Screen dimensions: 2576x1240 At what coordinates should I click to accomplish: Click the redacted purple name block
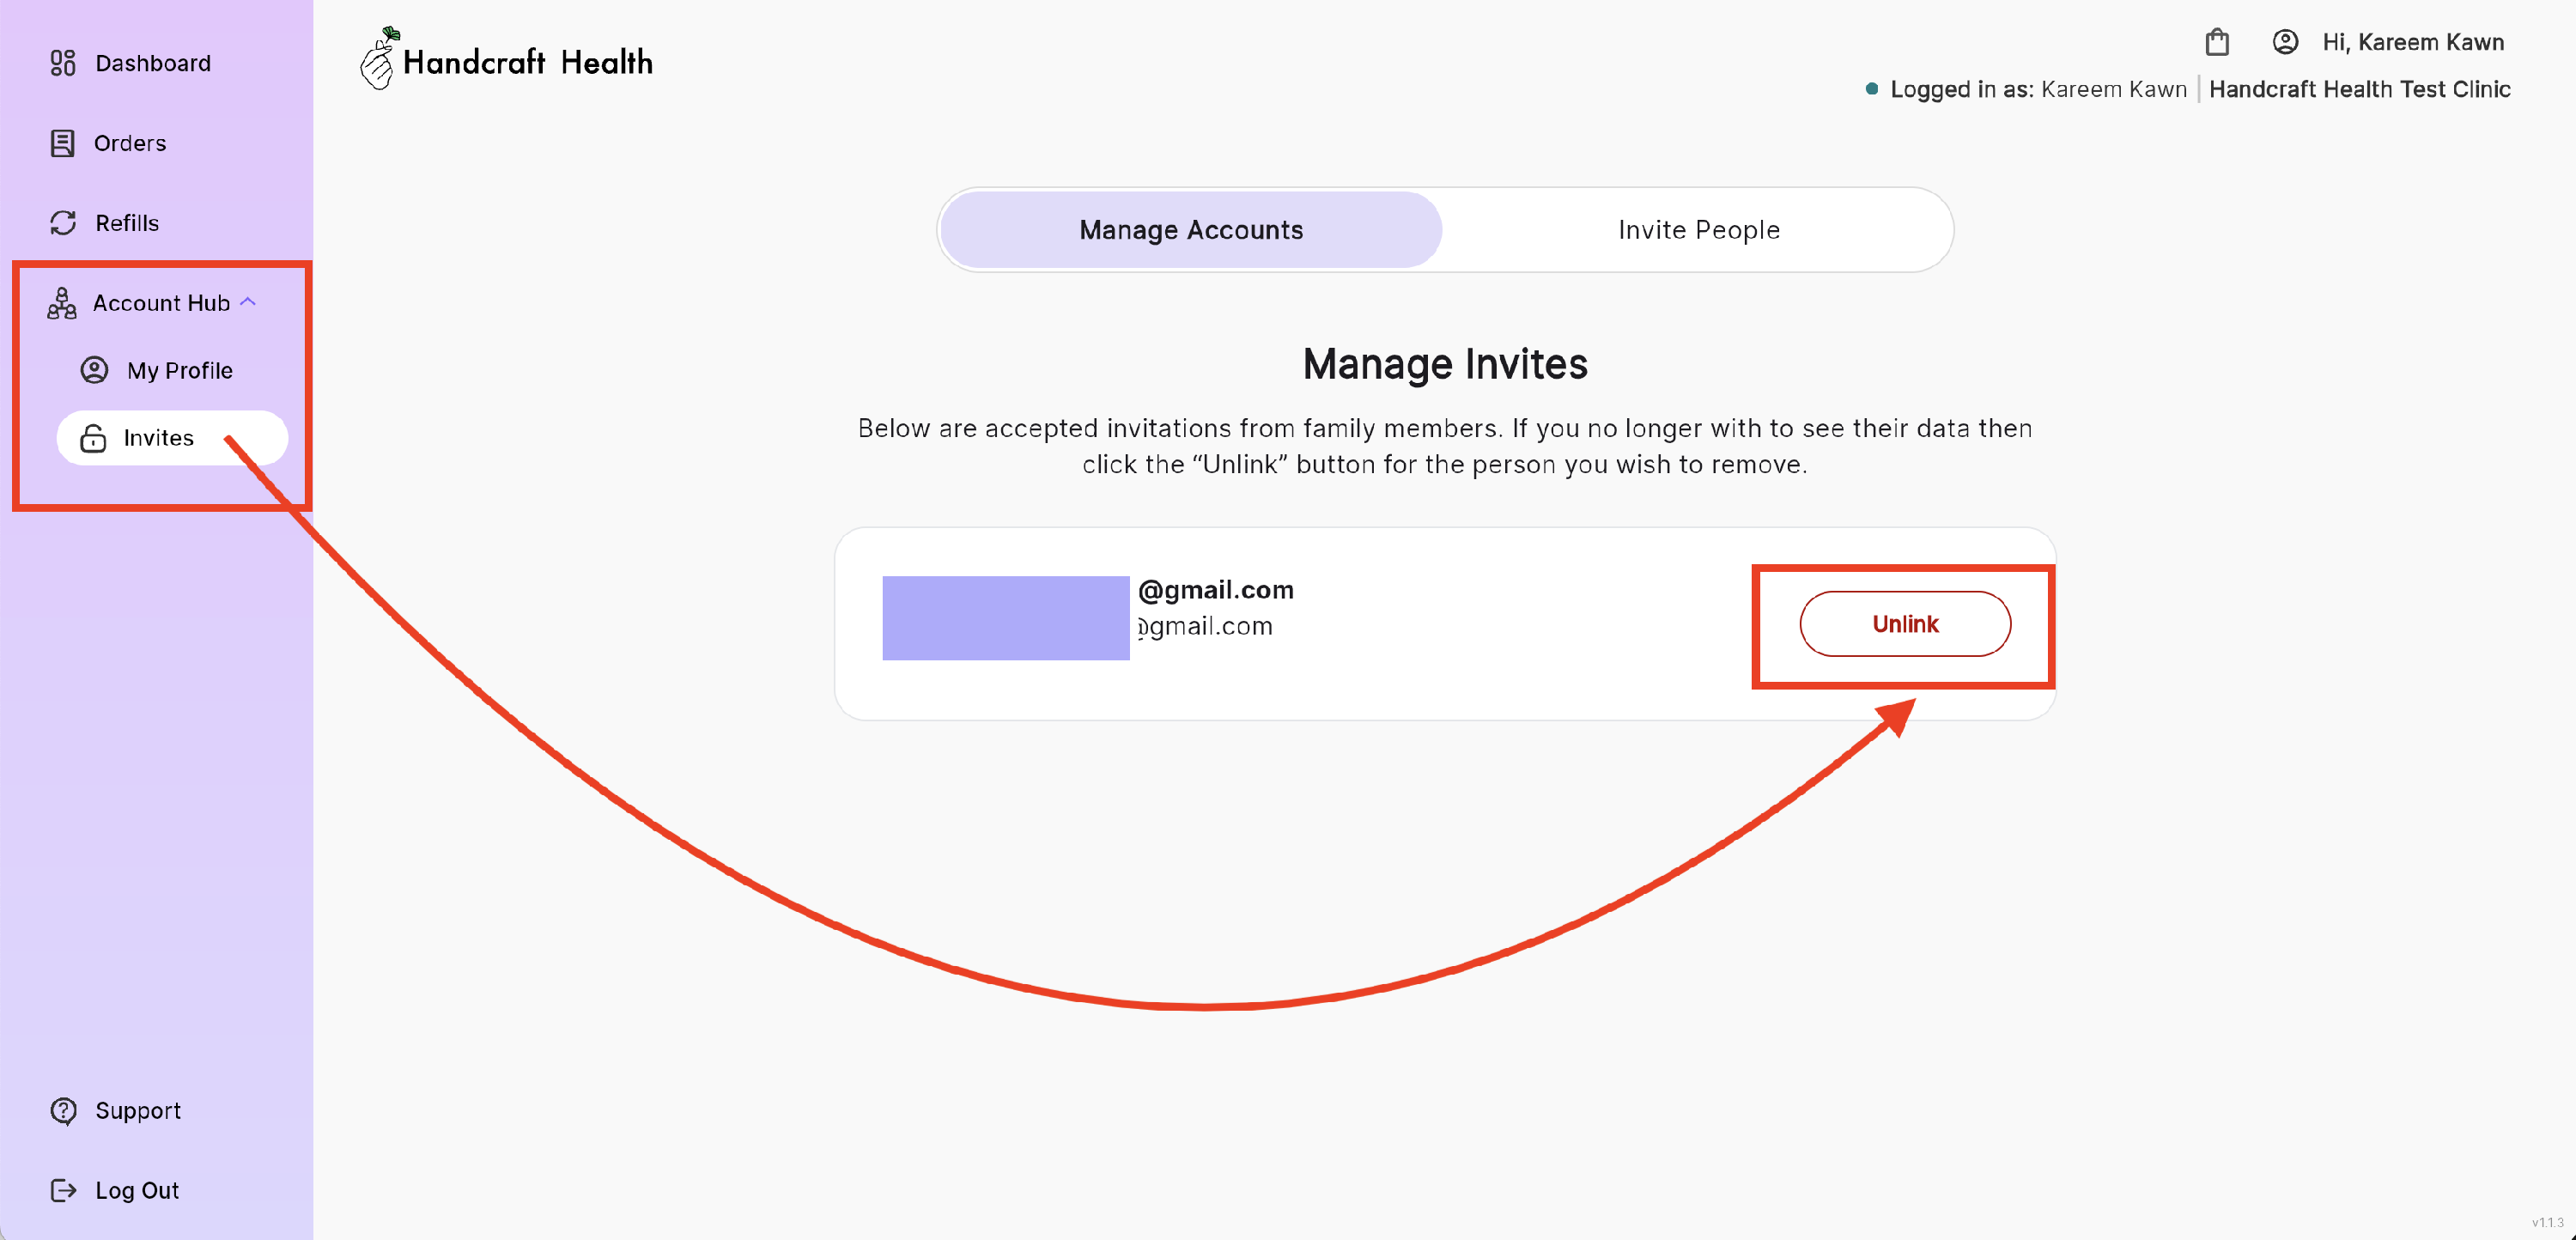(1005, 618)
